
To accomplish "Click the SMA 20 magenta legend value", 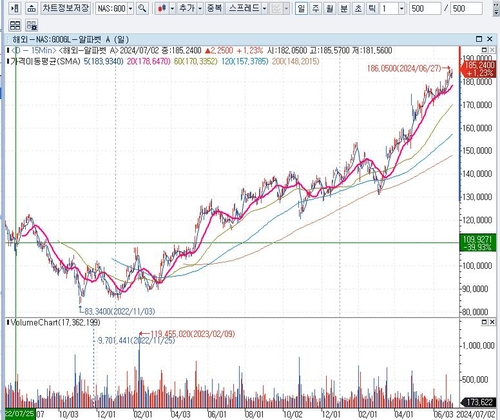I will (149, 62).
